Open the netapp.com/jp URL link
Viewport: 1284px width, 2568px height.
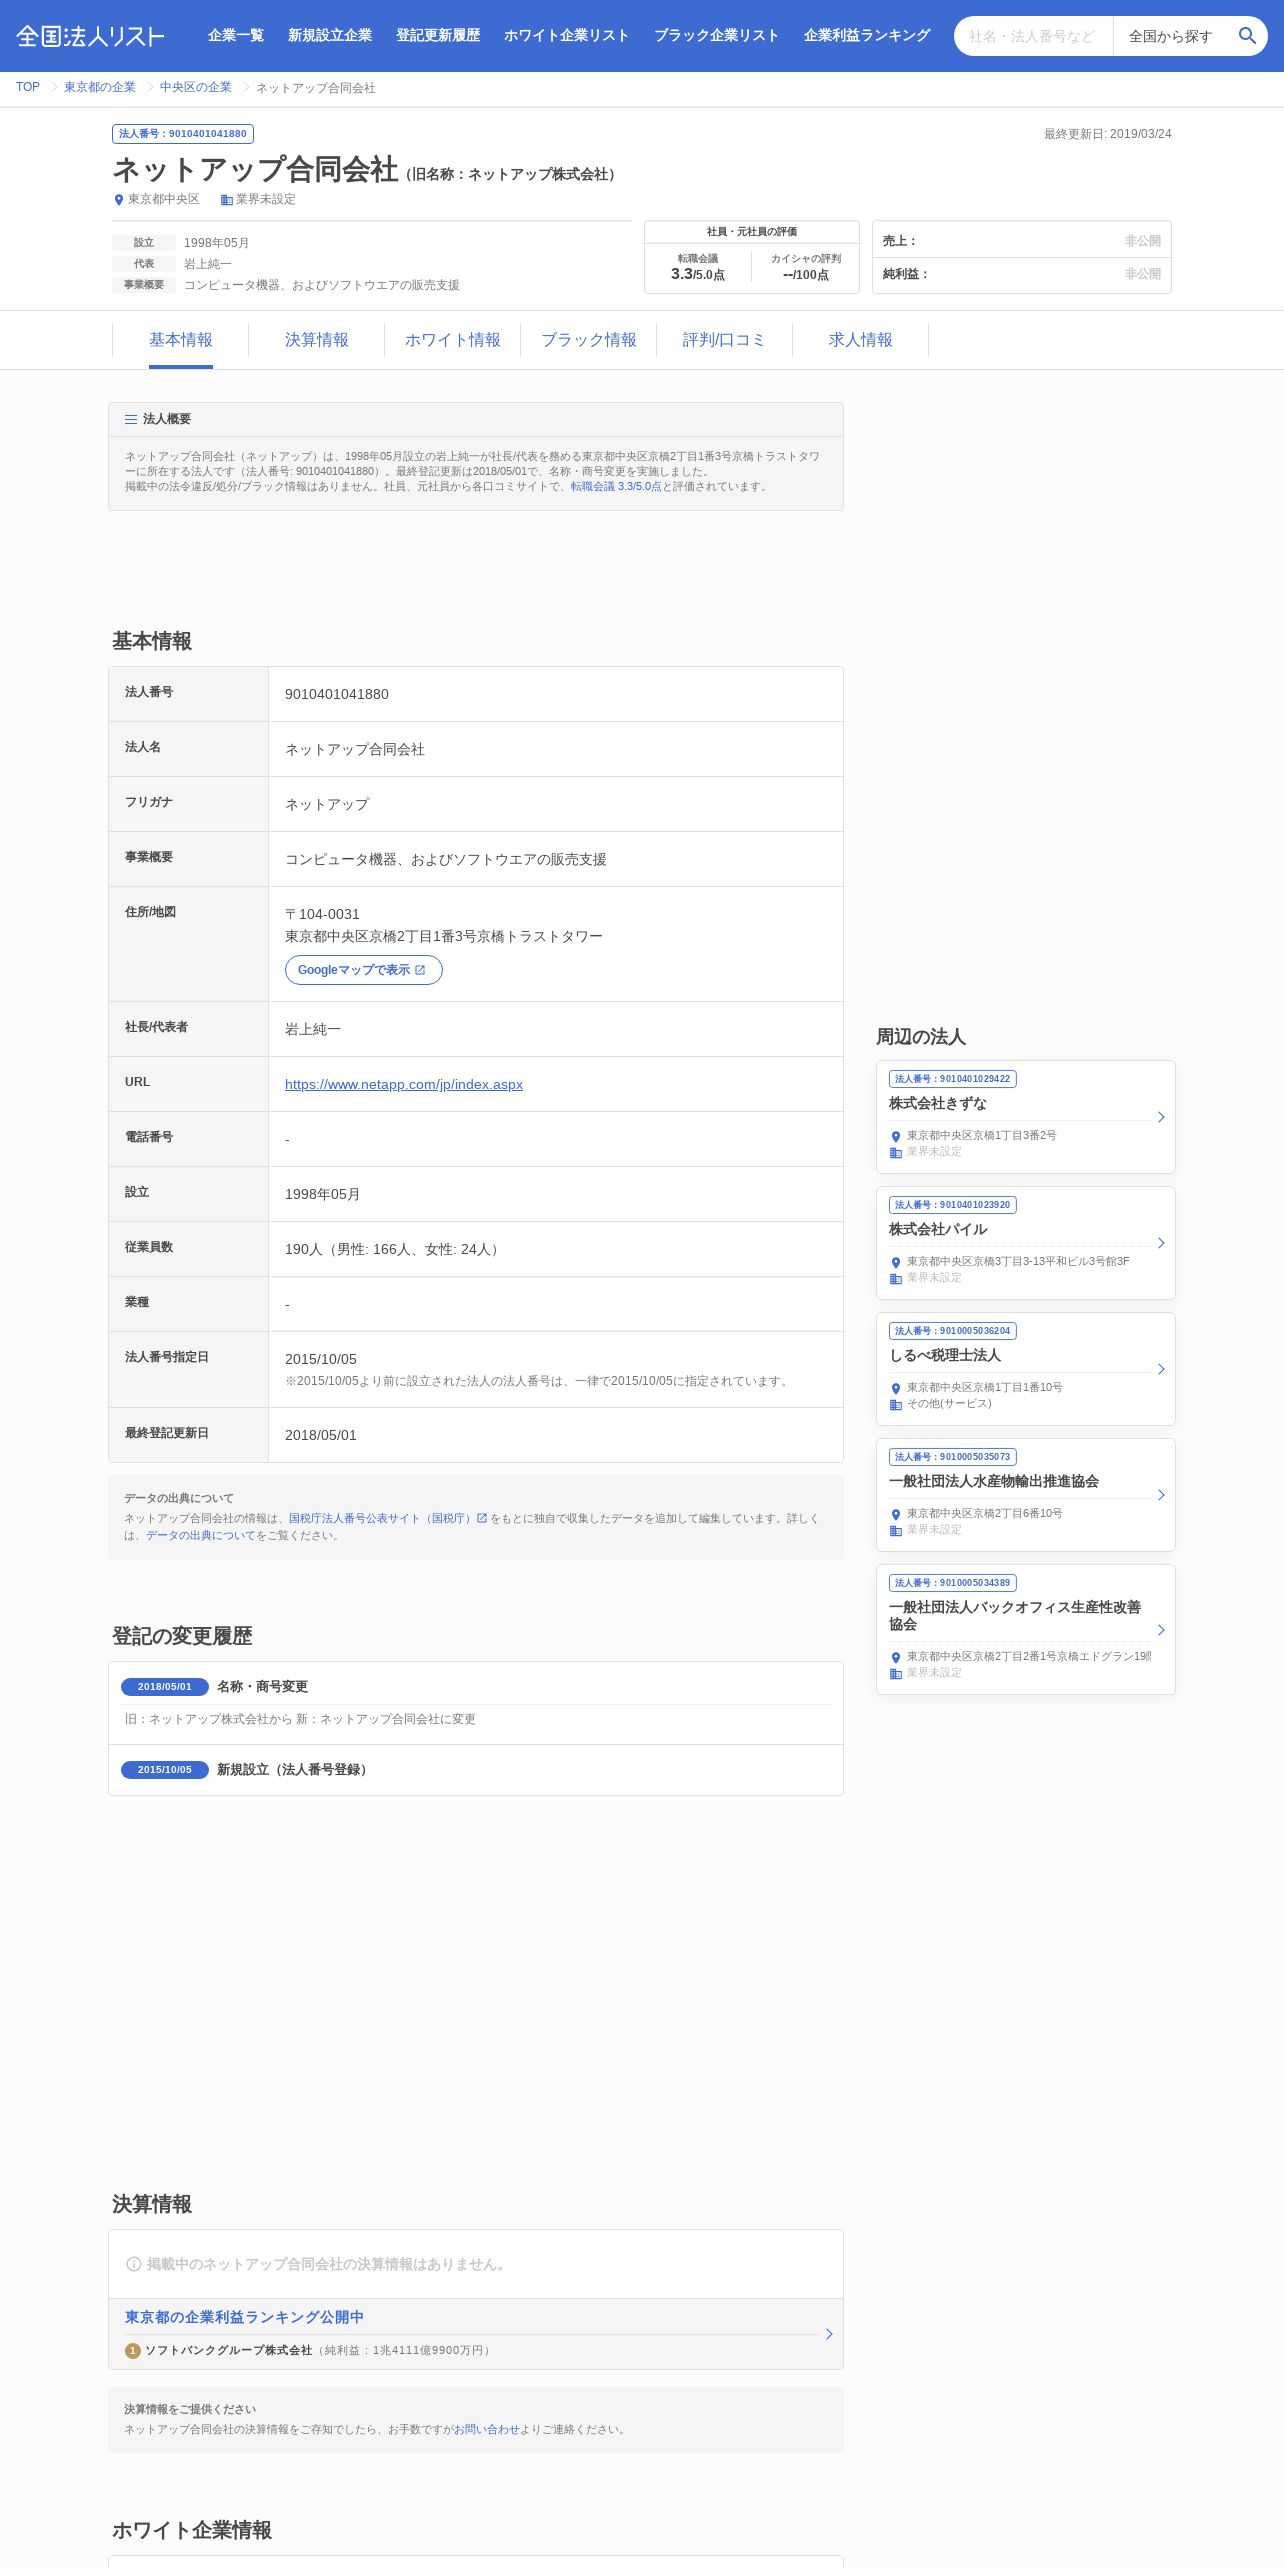coord(404,1085)
